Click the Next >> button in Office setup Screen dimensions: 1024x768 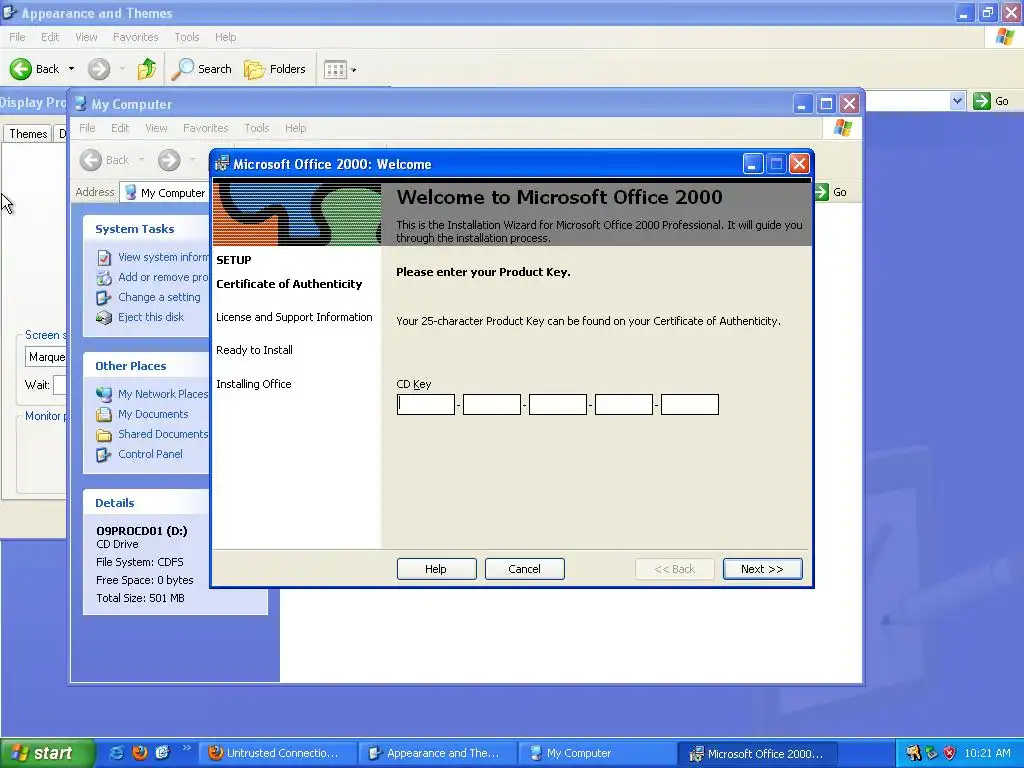762,569
